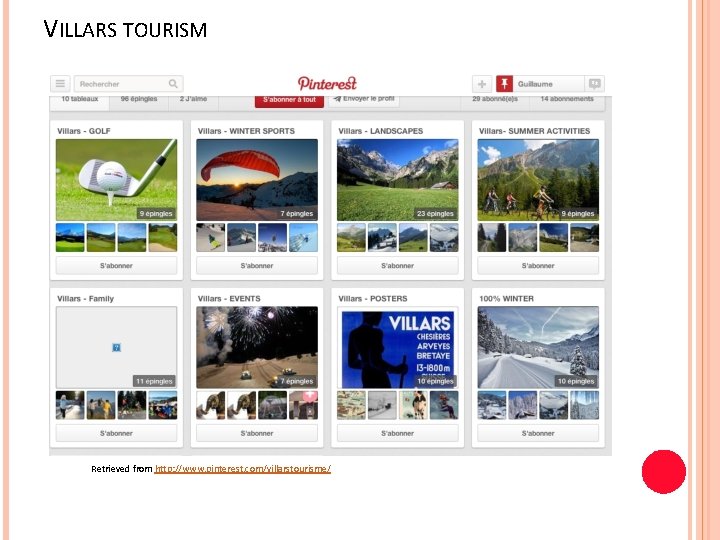720x540 pixels.
Task: Click S'abonner under Villars - POSTERS
Action: coord(397,433)
